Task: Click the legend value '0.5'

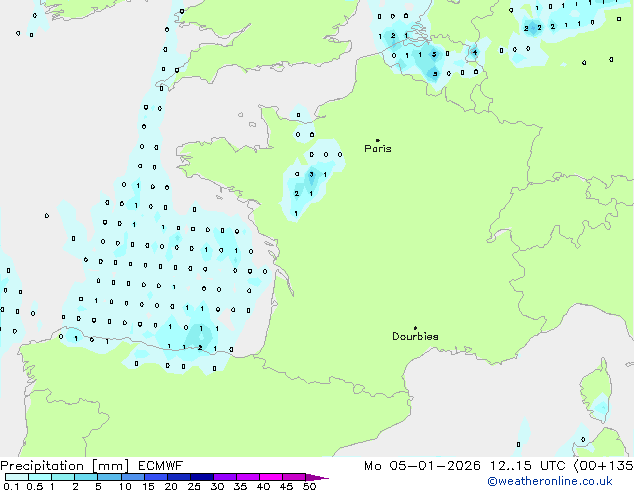Action: [x=34, y=486]
